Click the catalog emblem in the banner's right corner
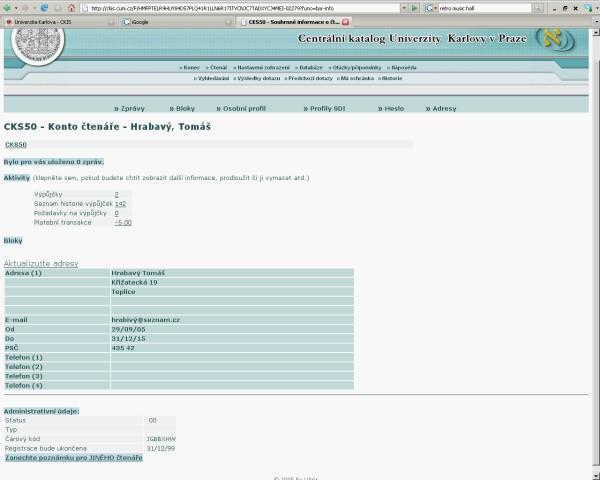Viewport: 600px width, 480px height. click(x=555, y=41)
